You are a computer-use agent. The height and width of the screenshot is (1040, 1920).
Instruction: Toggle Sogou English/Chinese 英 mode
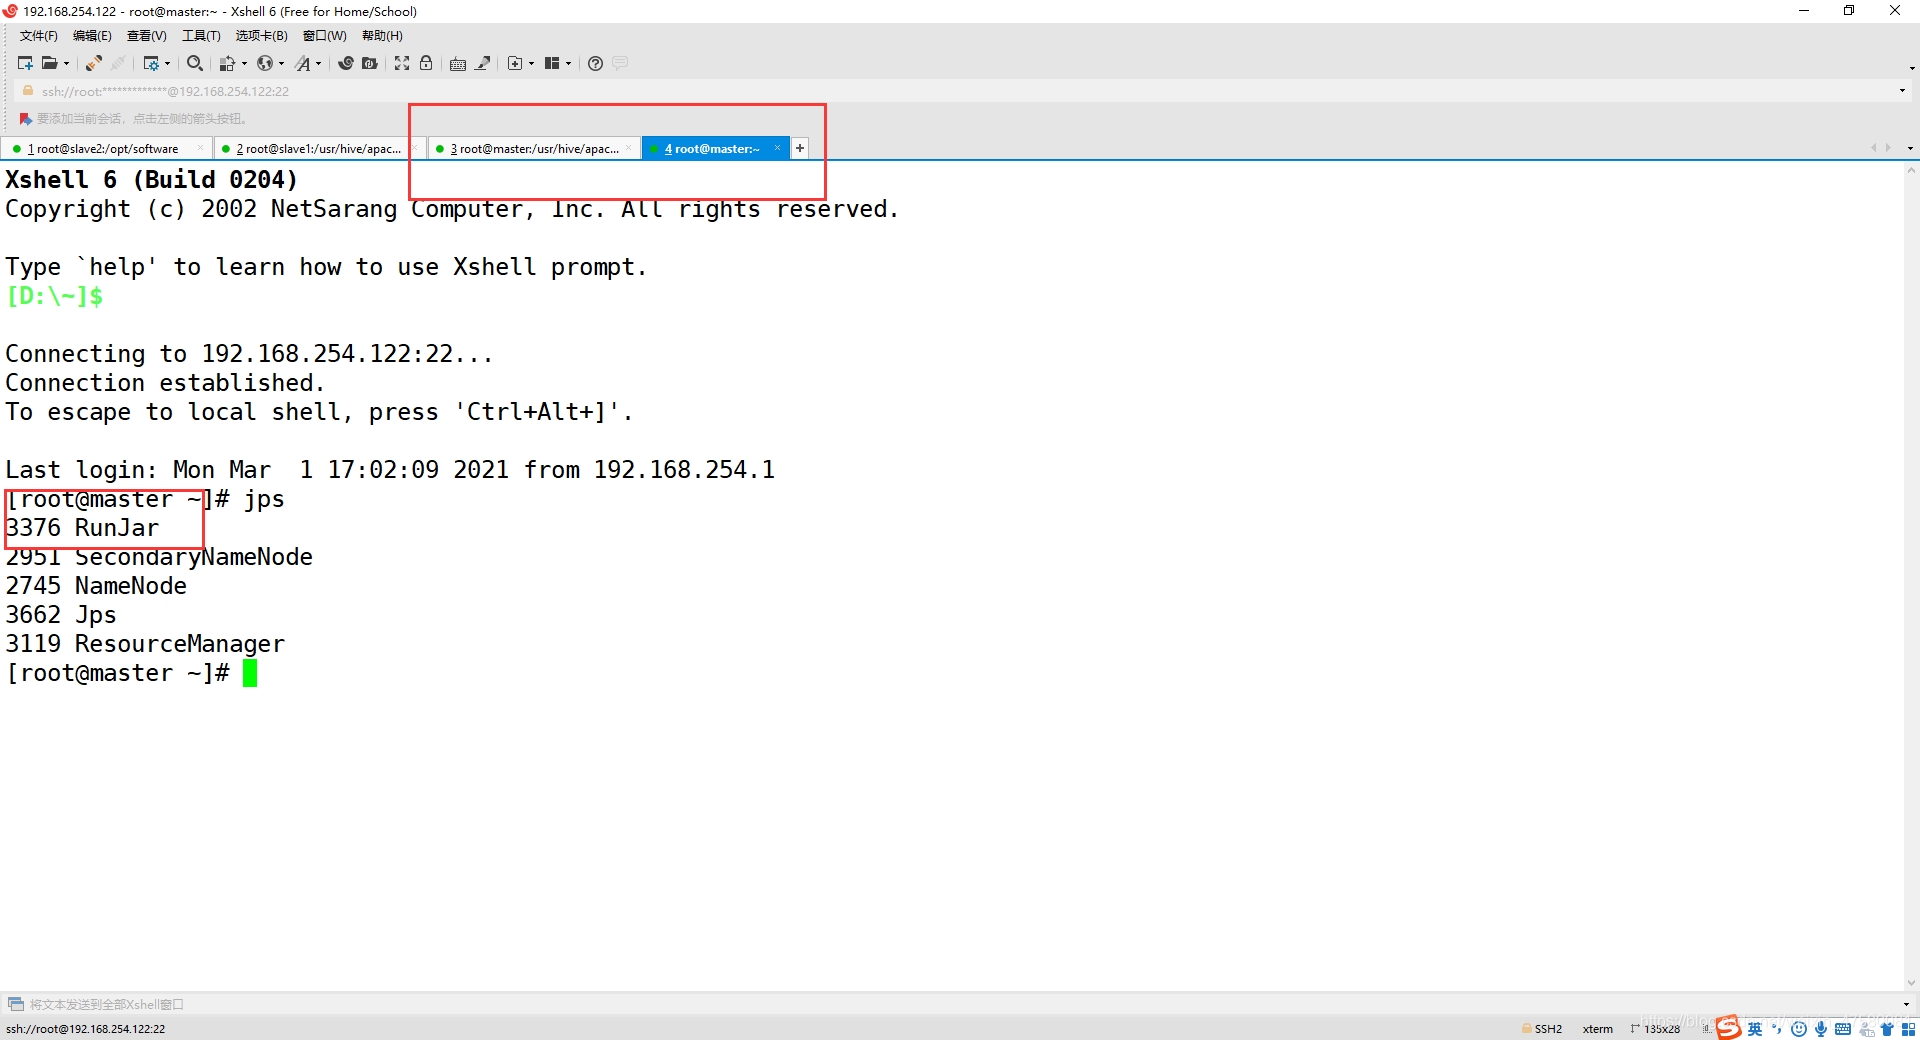coord(1755,1029)
